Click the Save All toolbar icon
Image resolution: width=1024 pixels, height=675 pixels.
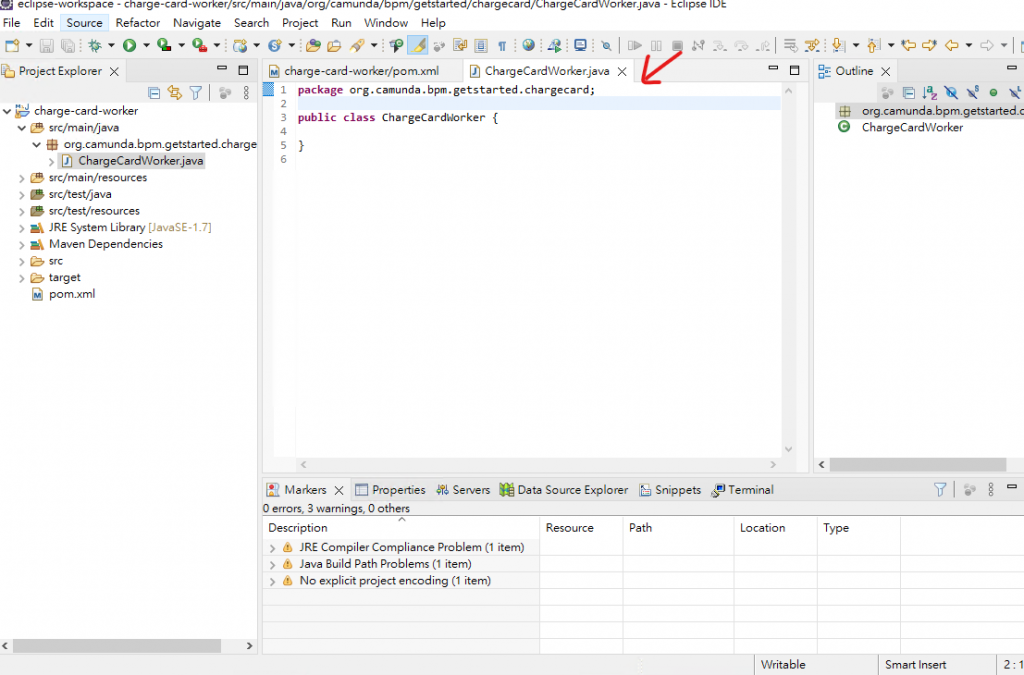tap(67, 46)
